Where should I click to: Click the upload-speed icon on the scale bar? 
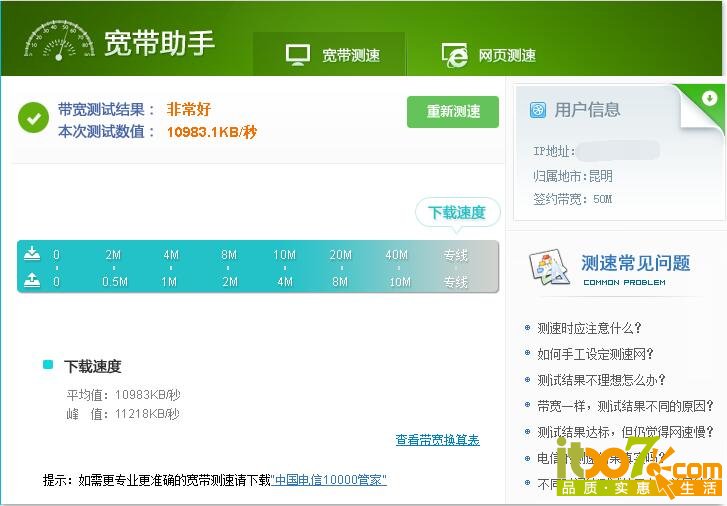click(32, 280)
